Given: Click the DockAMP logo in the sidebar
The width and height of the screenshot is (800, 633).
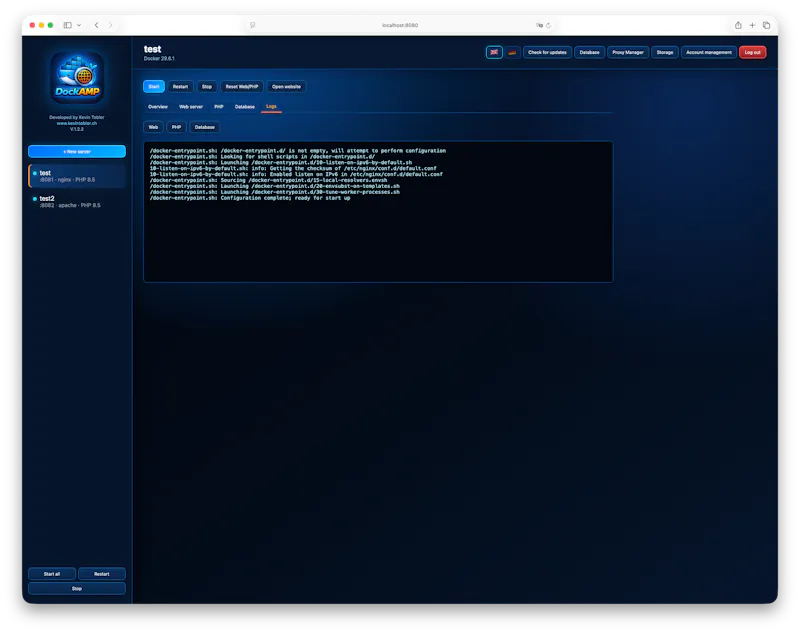Looking at the screenshot, I should (x=77, y=78).
